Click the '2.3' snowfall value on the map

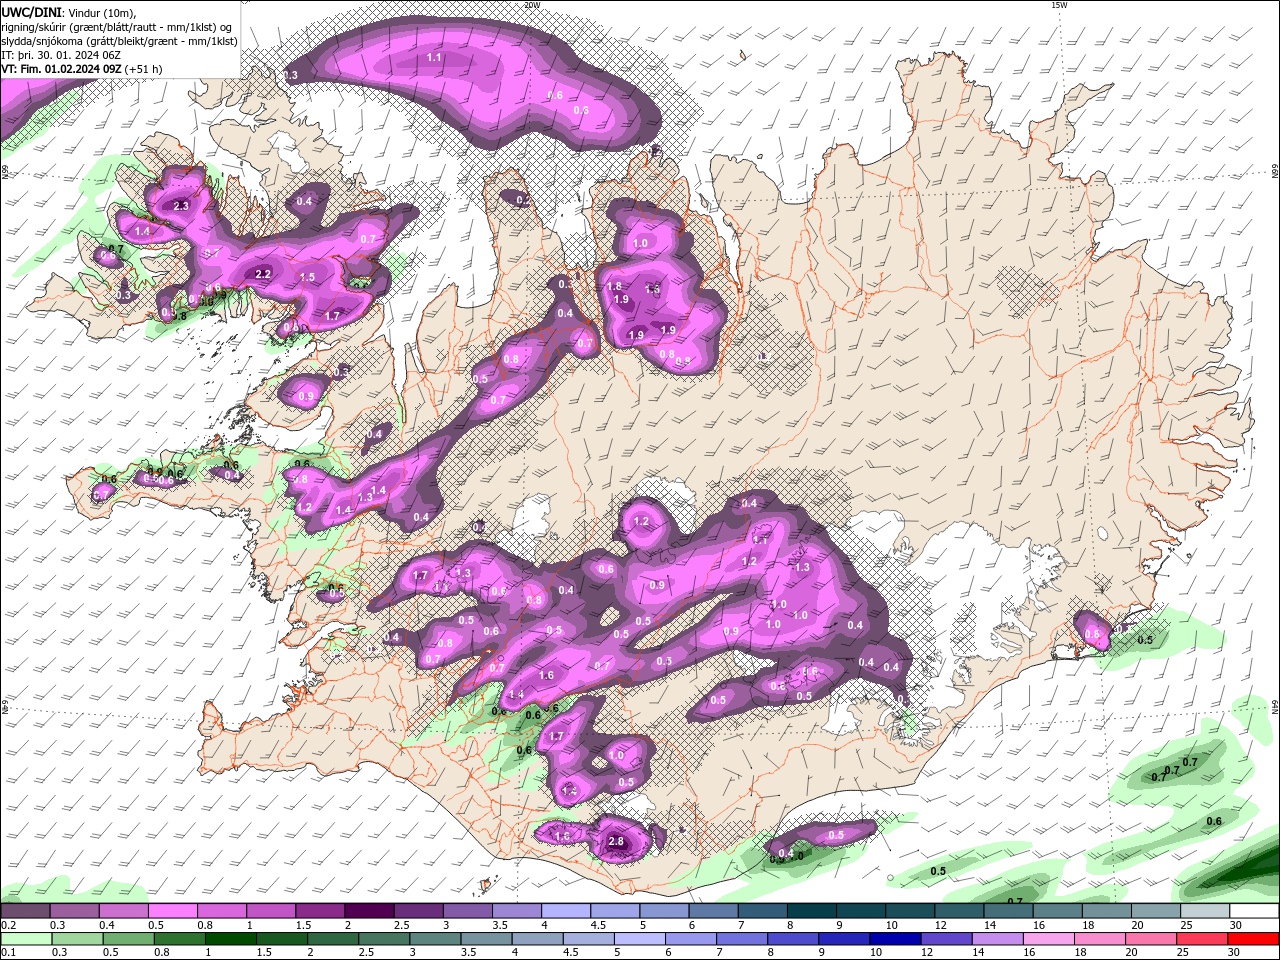point(181,206)
